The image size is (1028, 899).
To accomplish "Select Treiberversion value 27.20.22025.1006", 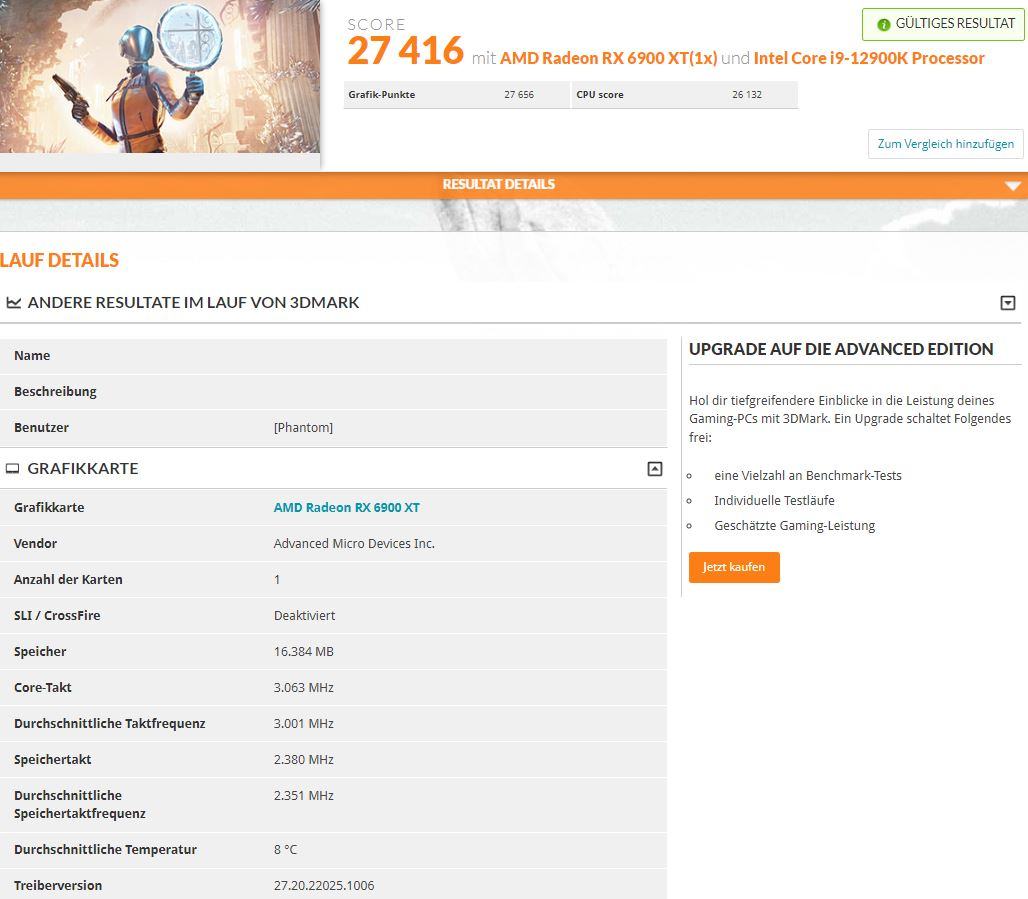I will 324,886.
